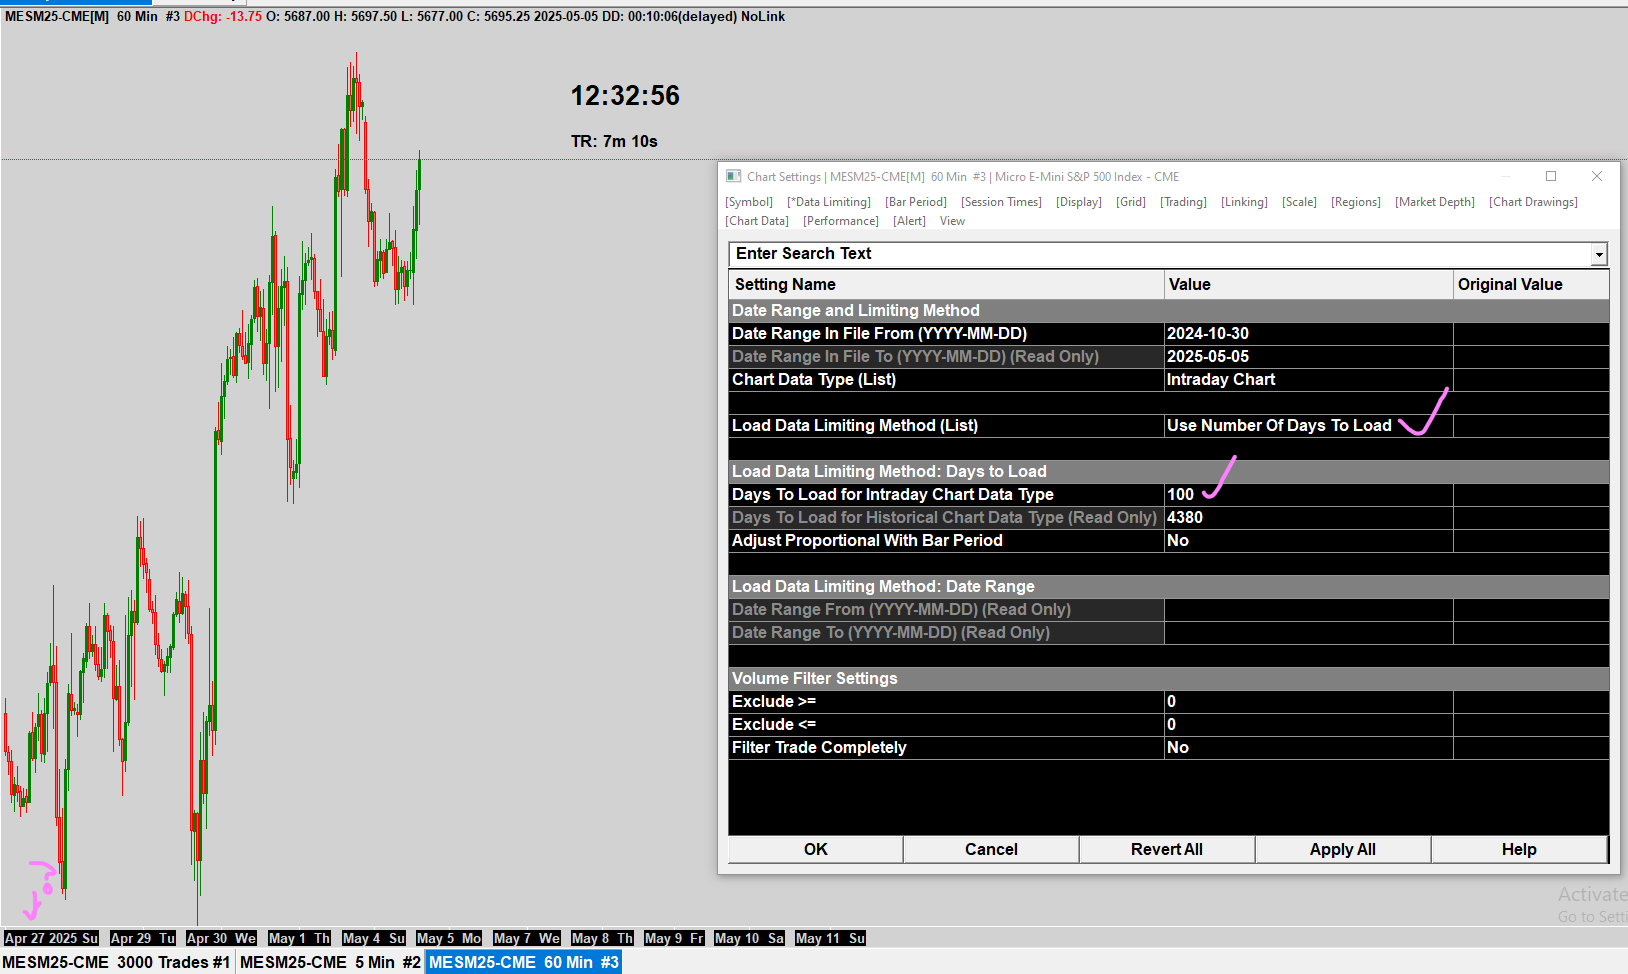The width and height of the screenshot is (1628, 974).
Task: Open Help for chart settings
Action: [x=1519, y=849]
